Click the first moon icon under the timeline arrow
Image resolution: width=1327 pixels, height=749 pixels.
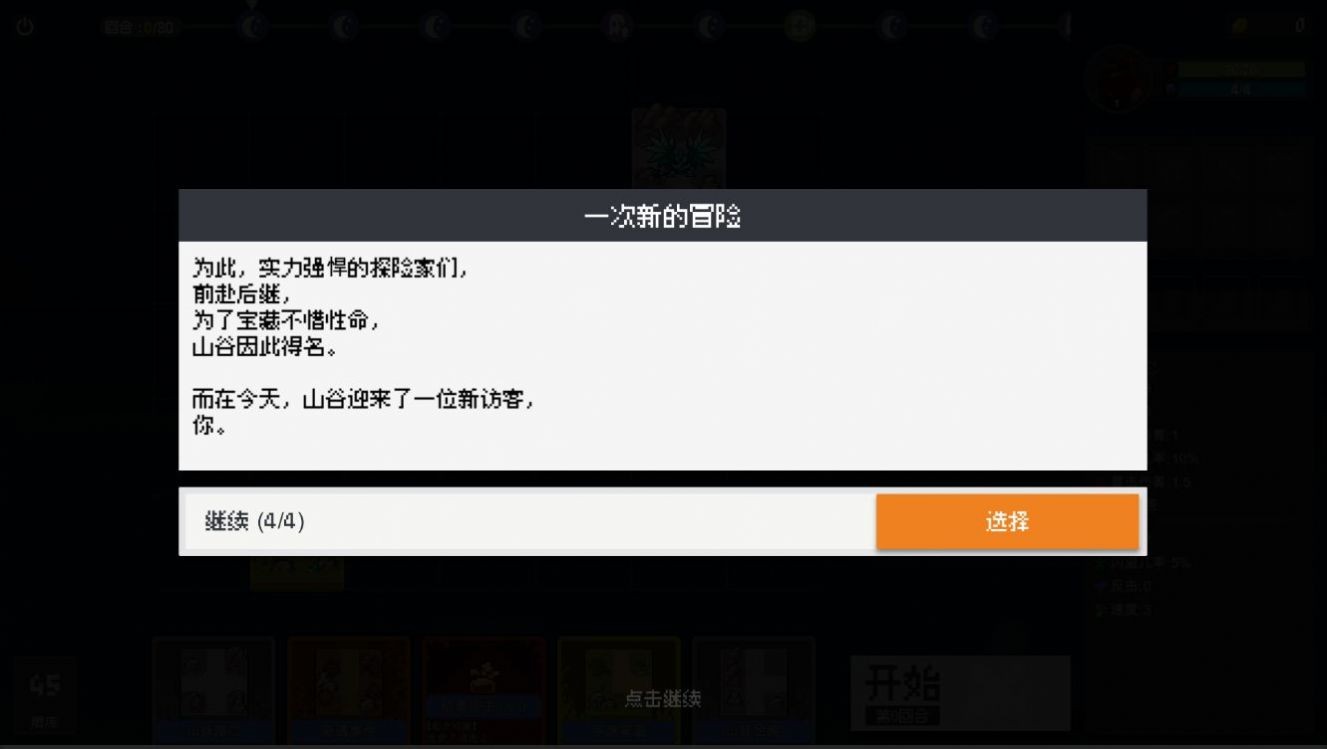[254, 27]
